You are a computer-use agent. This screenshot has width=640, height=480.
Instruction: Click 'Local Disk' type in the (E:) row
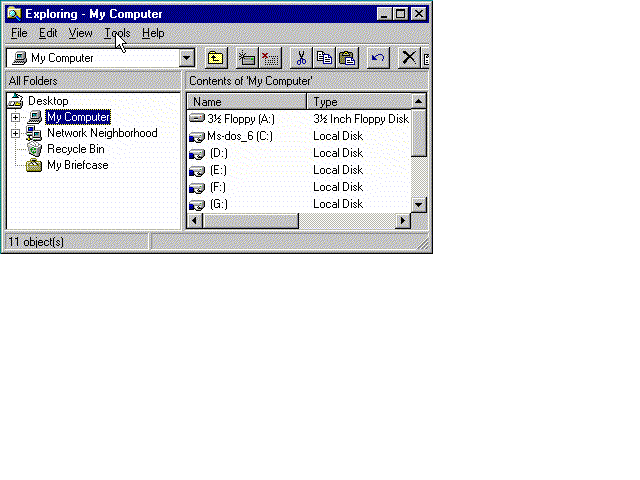point(338,170)
